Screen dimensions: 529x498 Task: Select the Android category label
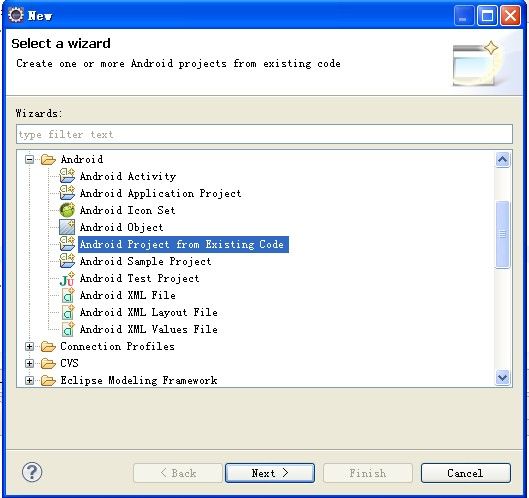click(82, 159)
